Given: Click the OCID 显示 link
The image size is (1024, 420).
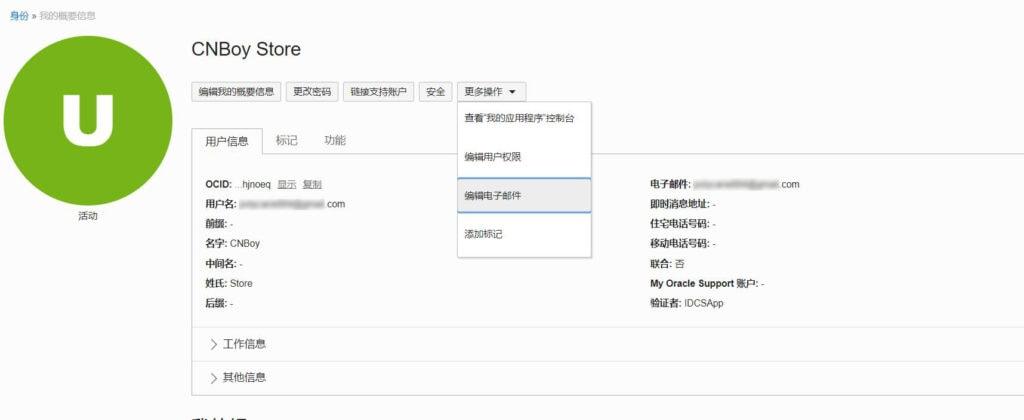Looking at the screenshot, I should click(287, 185).
